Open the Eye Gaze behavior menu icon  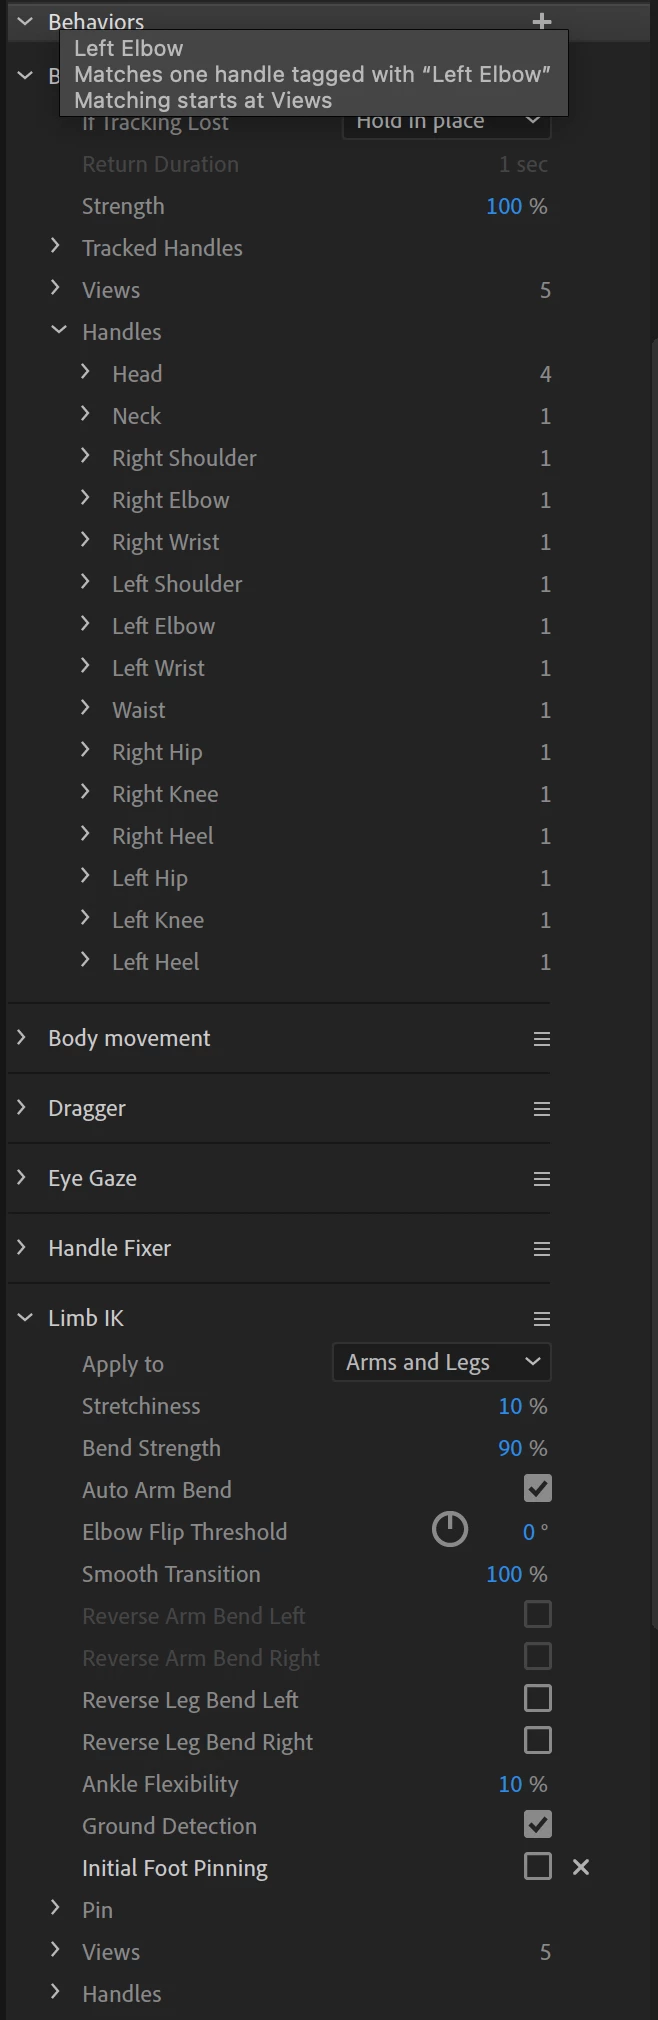coord(542,1179)
